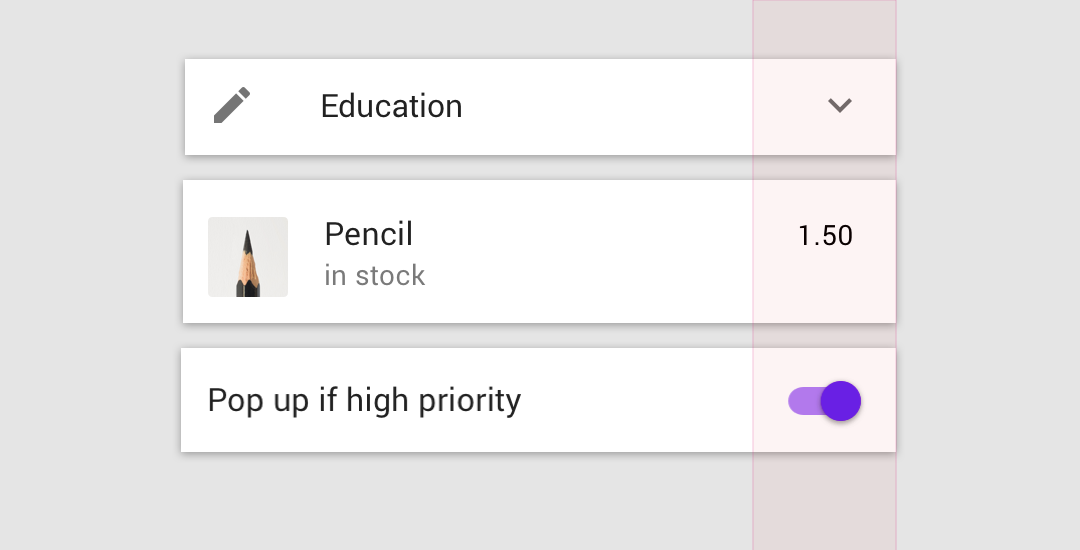Screen dimensions: 1080x550
Task: Click the dark purple toggle knob
Action: 841,401
